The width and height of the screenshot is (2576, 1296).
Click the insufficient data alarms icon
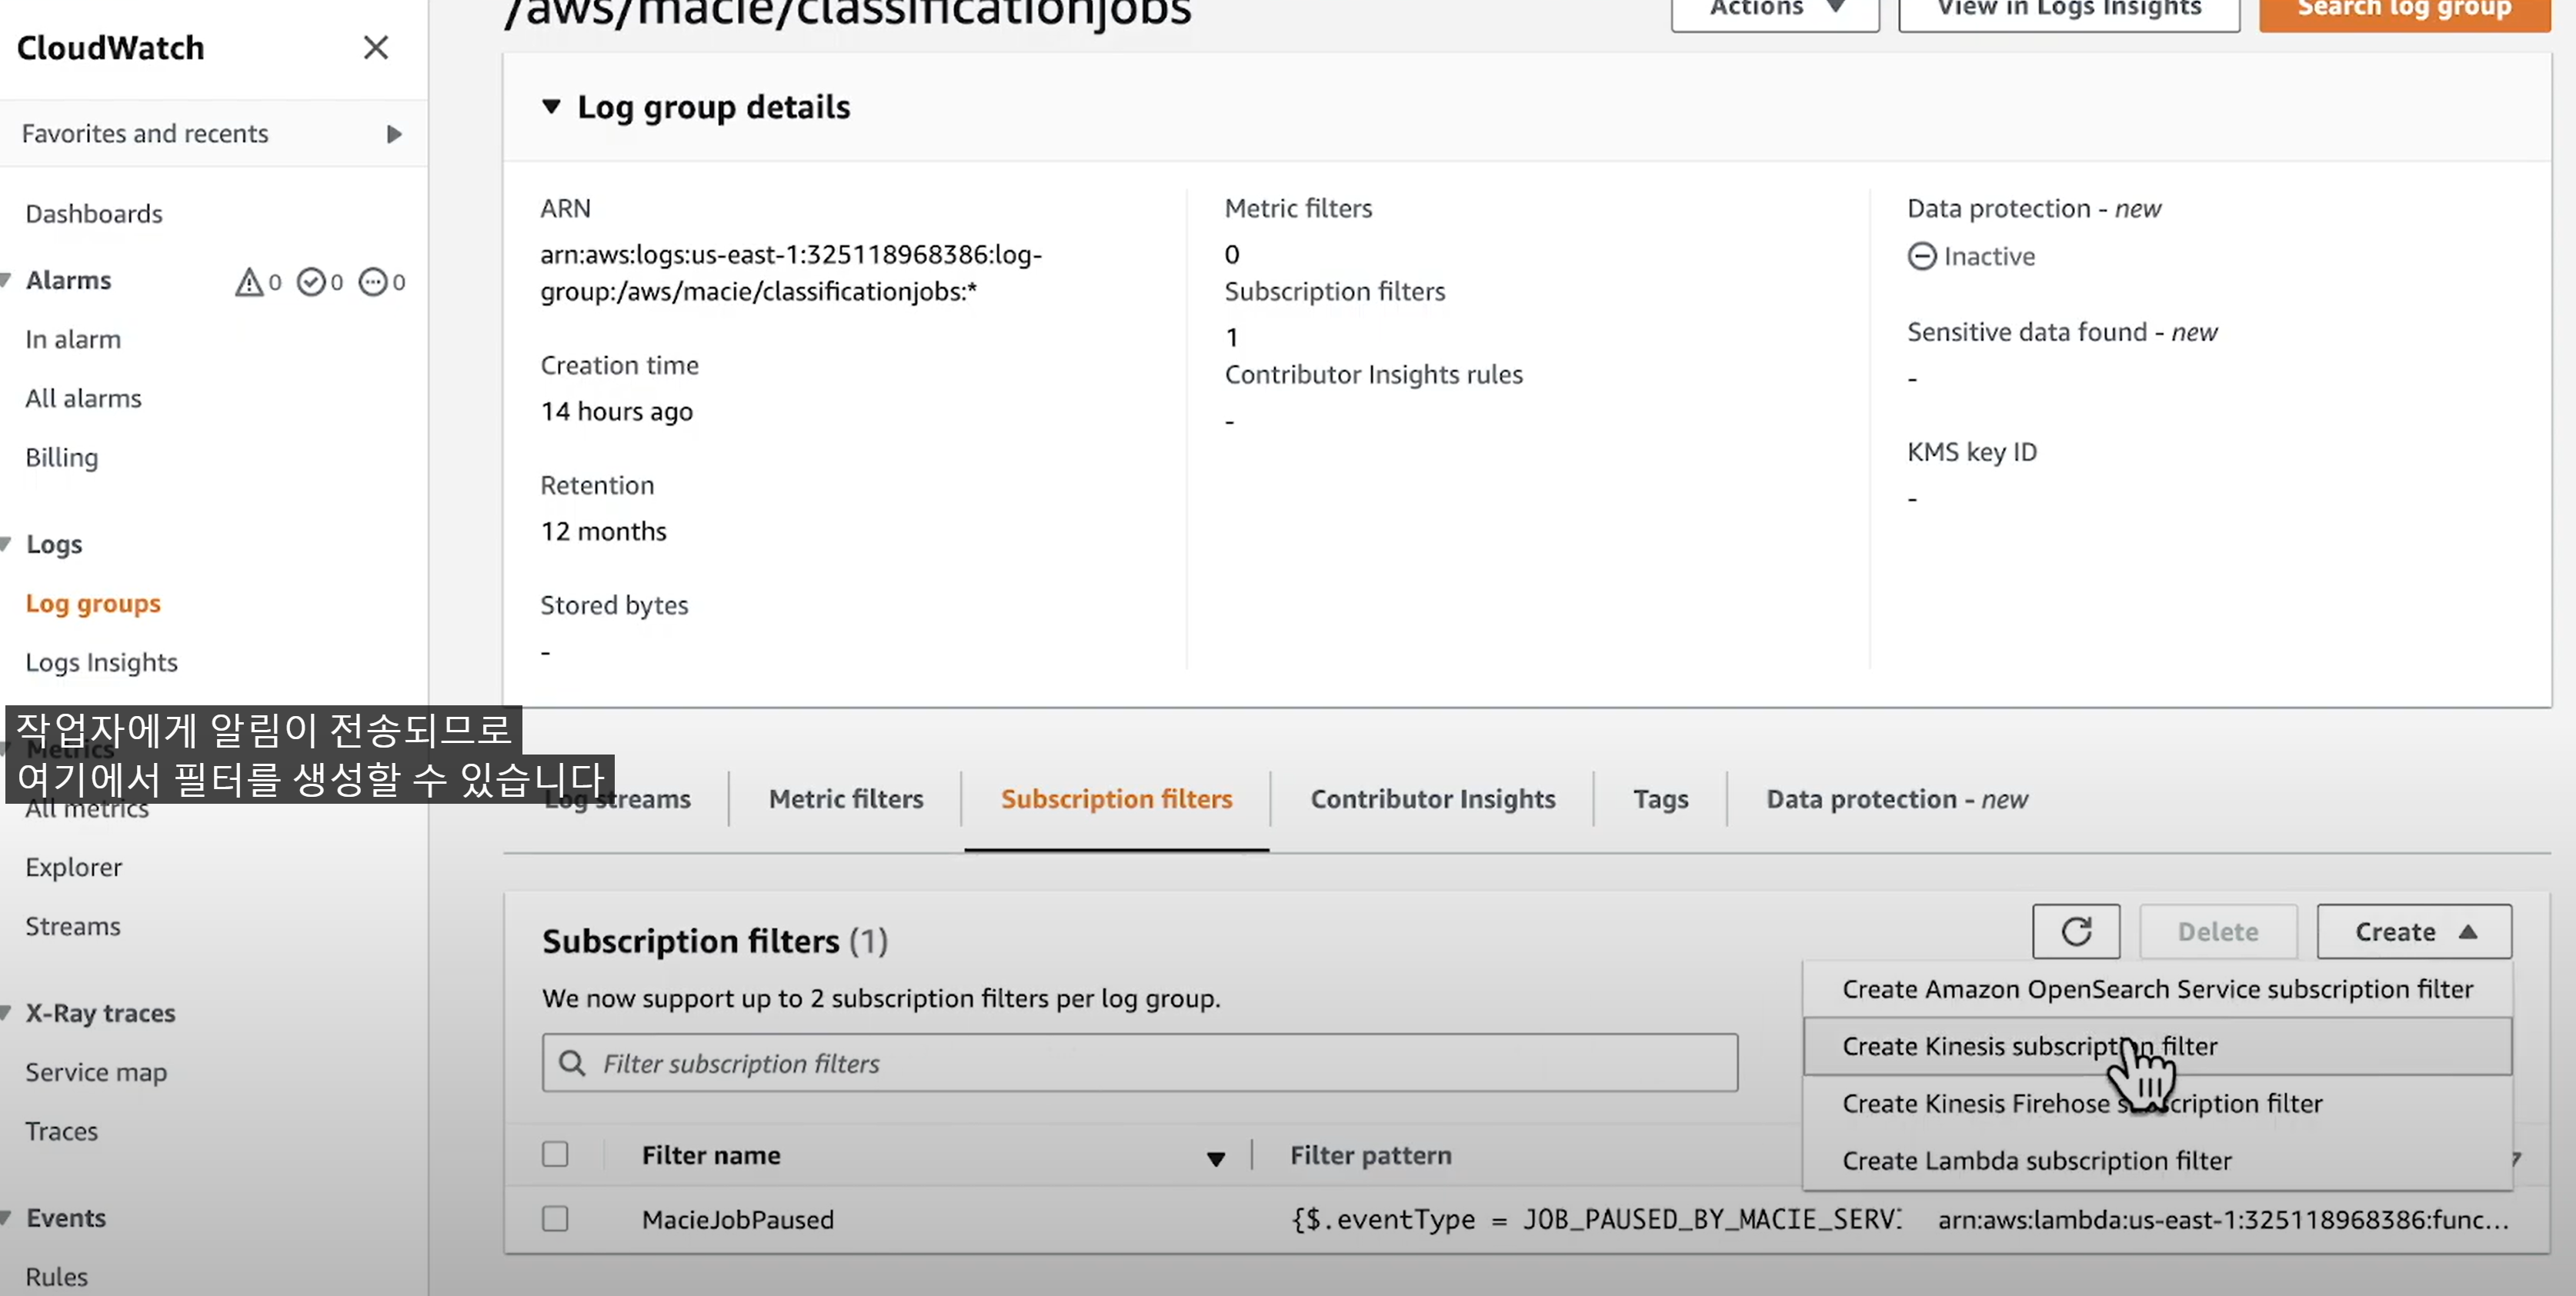click(x=373, y=282)
